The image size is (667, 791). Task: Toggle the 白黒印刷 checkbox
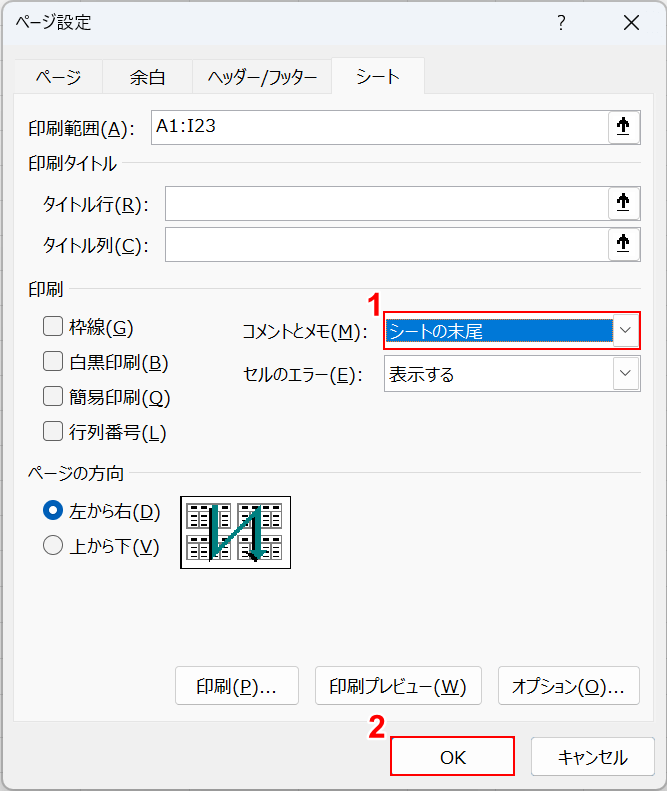(x=53, y=362)
